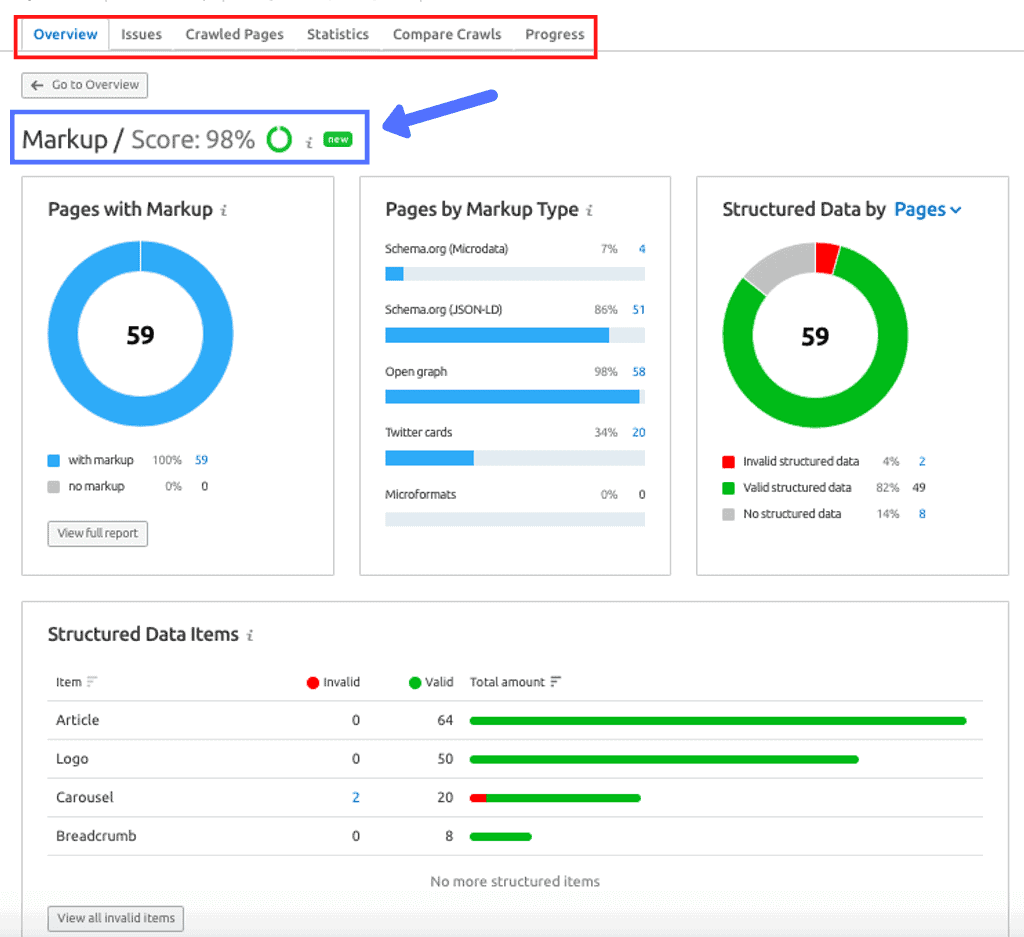
Task: Click info icon beside Pages by Markup Type
Action: [589, 210]
